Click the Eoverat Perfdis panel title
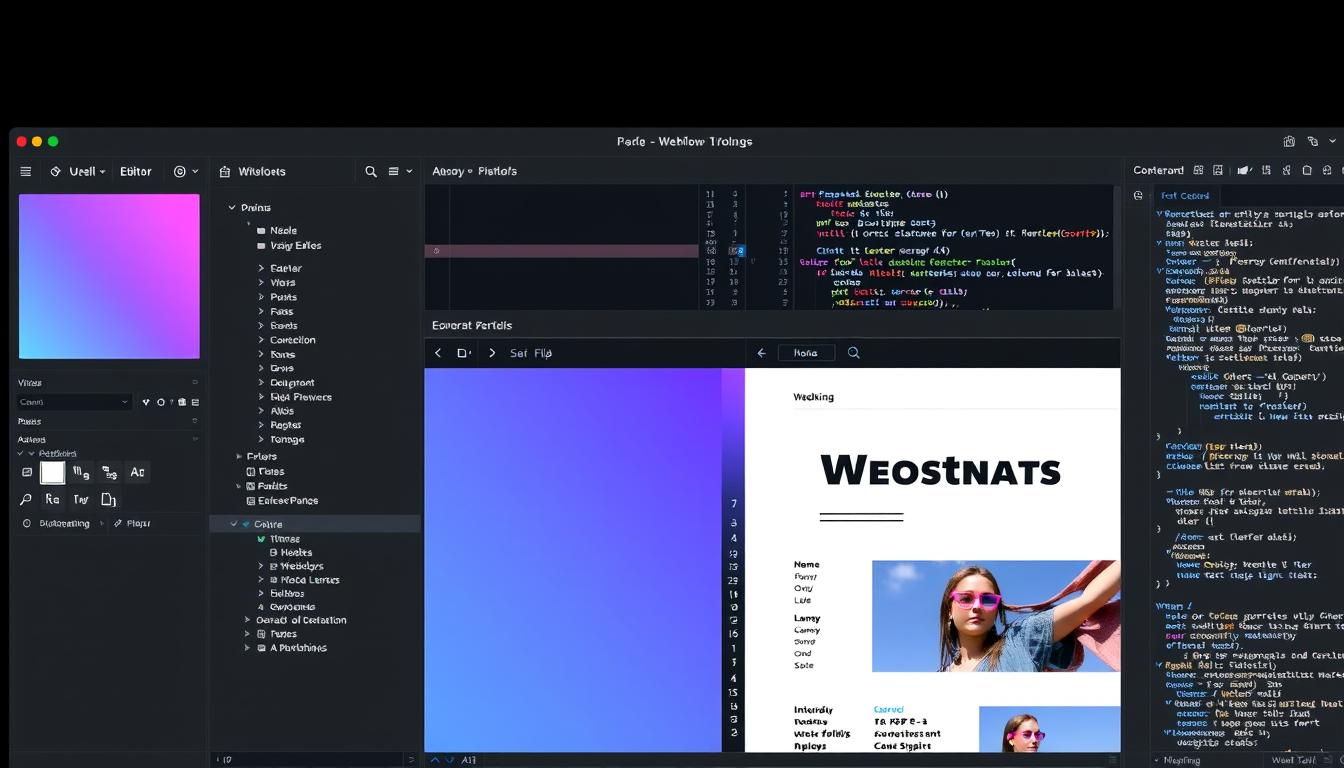Image resolution: width=1344 pixels, height=768 pixels. [x=472, y=326]
